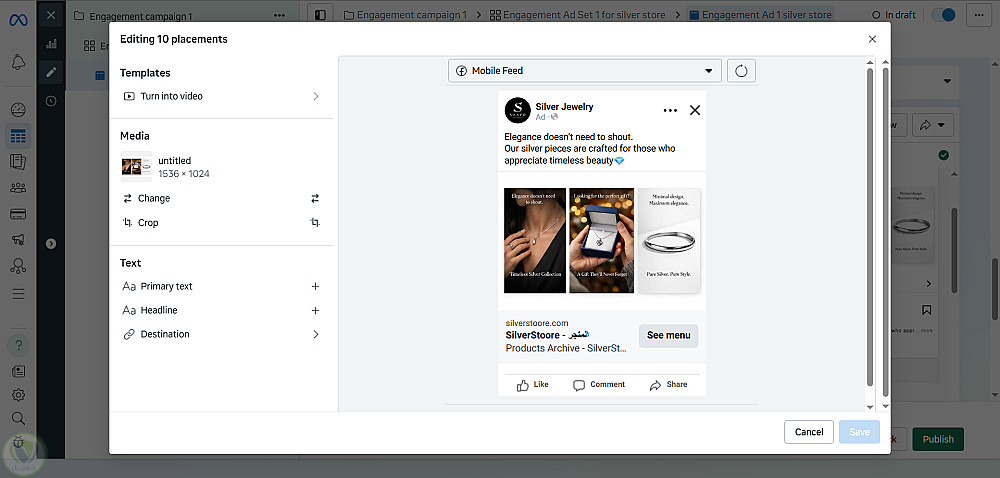Click the Meta logo icon
Image resolution: width=1000 pixels, height=478 pixels.
[x=18, y=19]
